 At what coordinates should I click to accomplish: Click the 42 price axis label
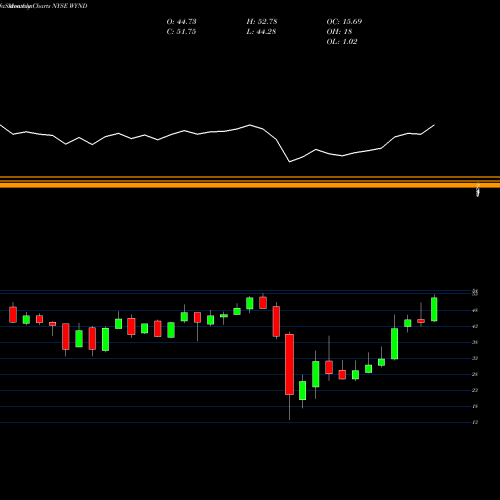(x=475, y=326)
